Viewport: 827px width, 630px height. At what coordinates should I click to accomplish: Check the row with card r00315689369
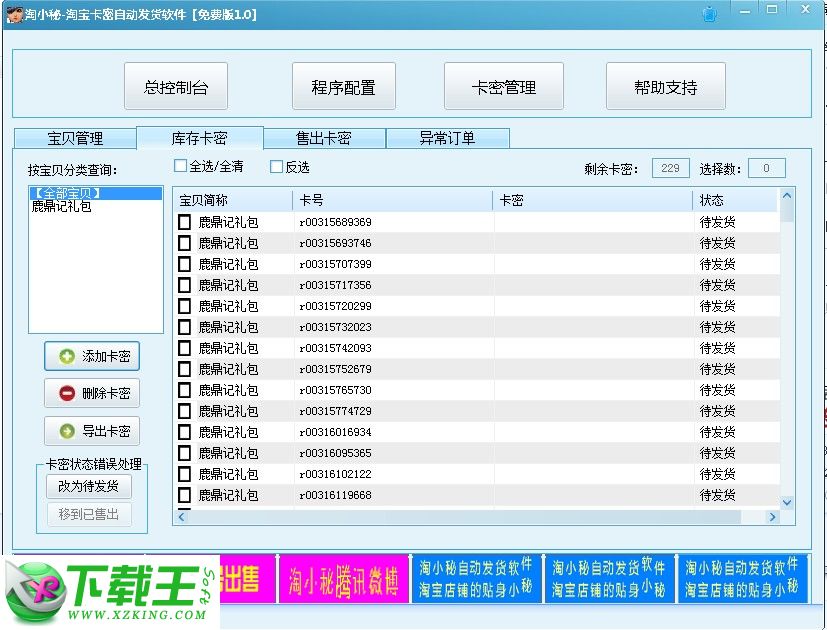185,222
